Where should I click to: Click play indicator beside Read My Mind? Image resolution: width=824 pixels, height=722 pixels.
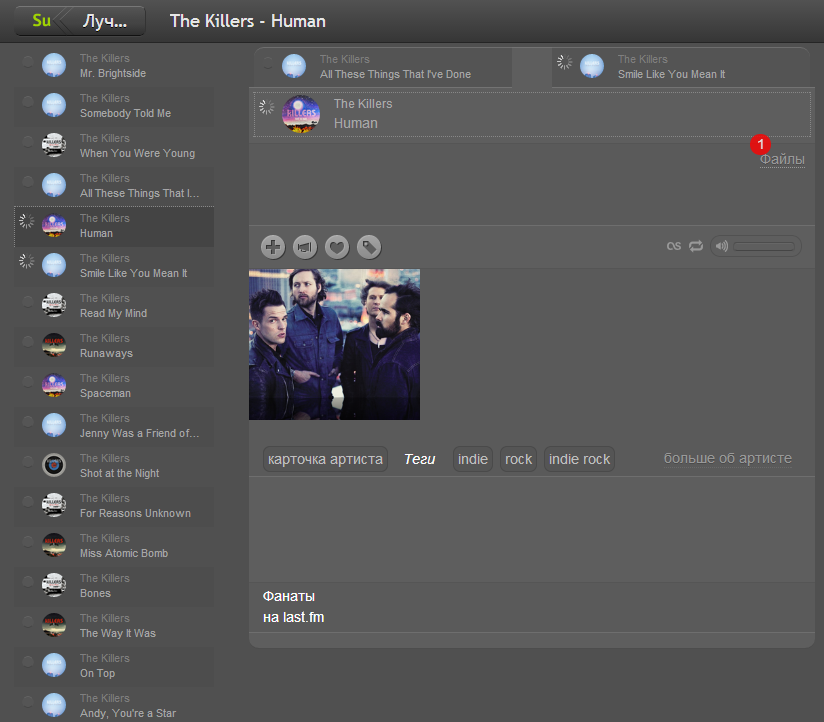coord(27,301)
